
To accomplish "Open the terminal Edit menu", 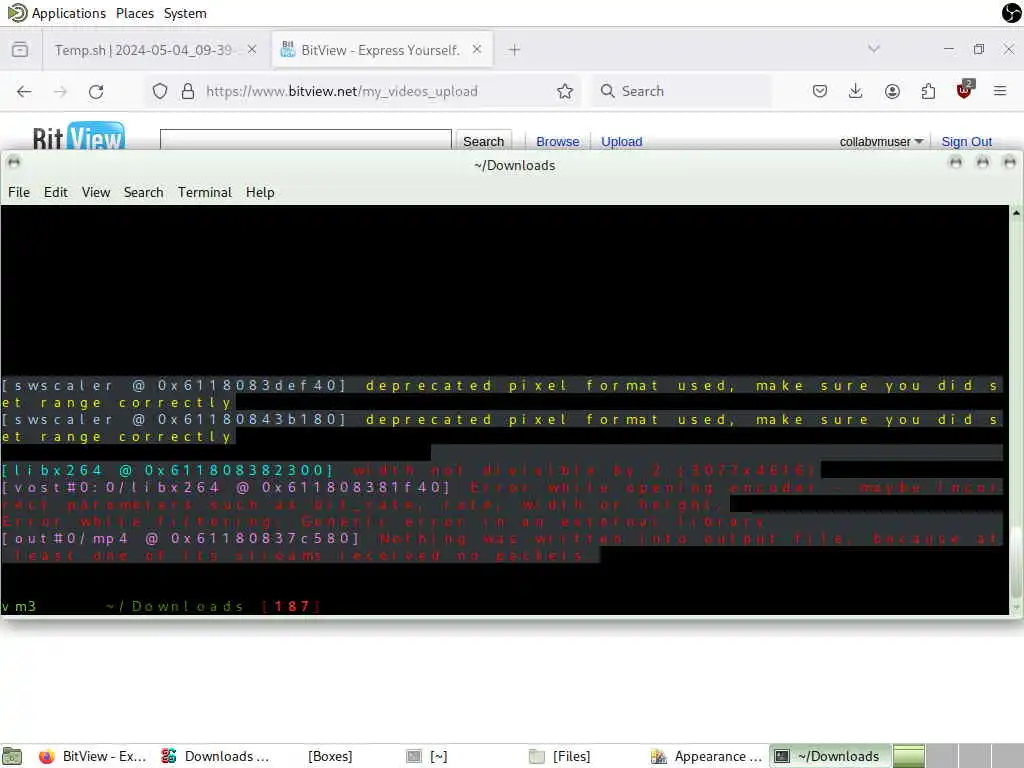I will coord(56,192).
